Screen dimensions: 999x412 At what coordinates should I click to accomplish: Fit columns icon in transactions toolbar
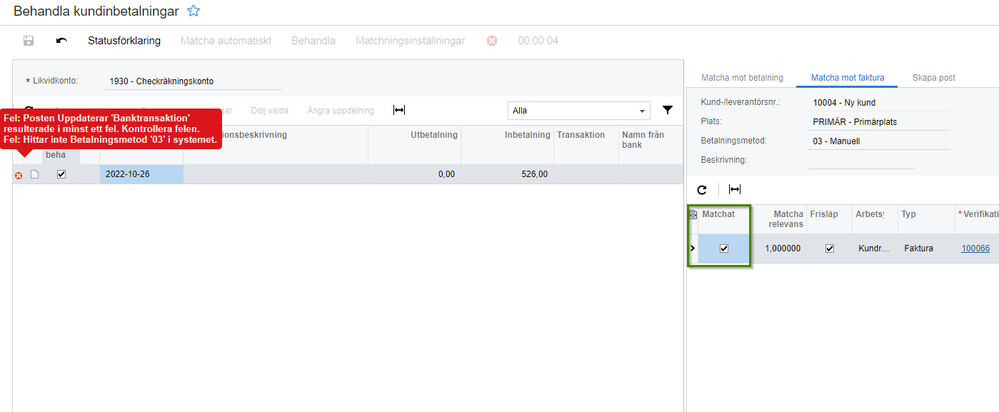click(x=399, y=110)
